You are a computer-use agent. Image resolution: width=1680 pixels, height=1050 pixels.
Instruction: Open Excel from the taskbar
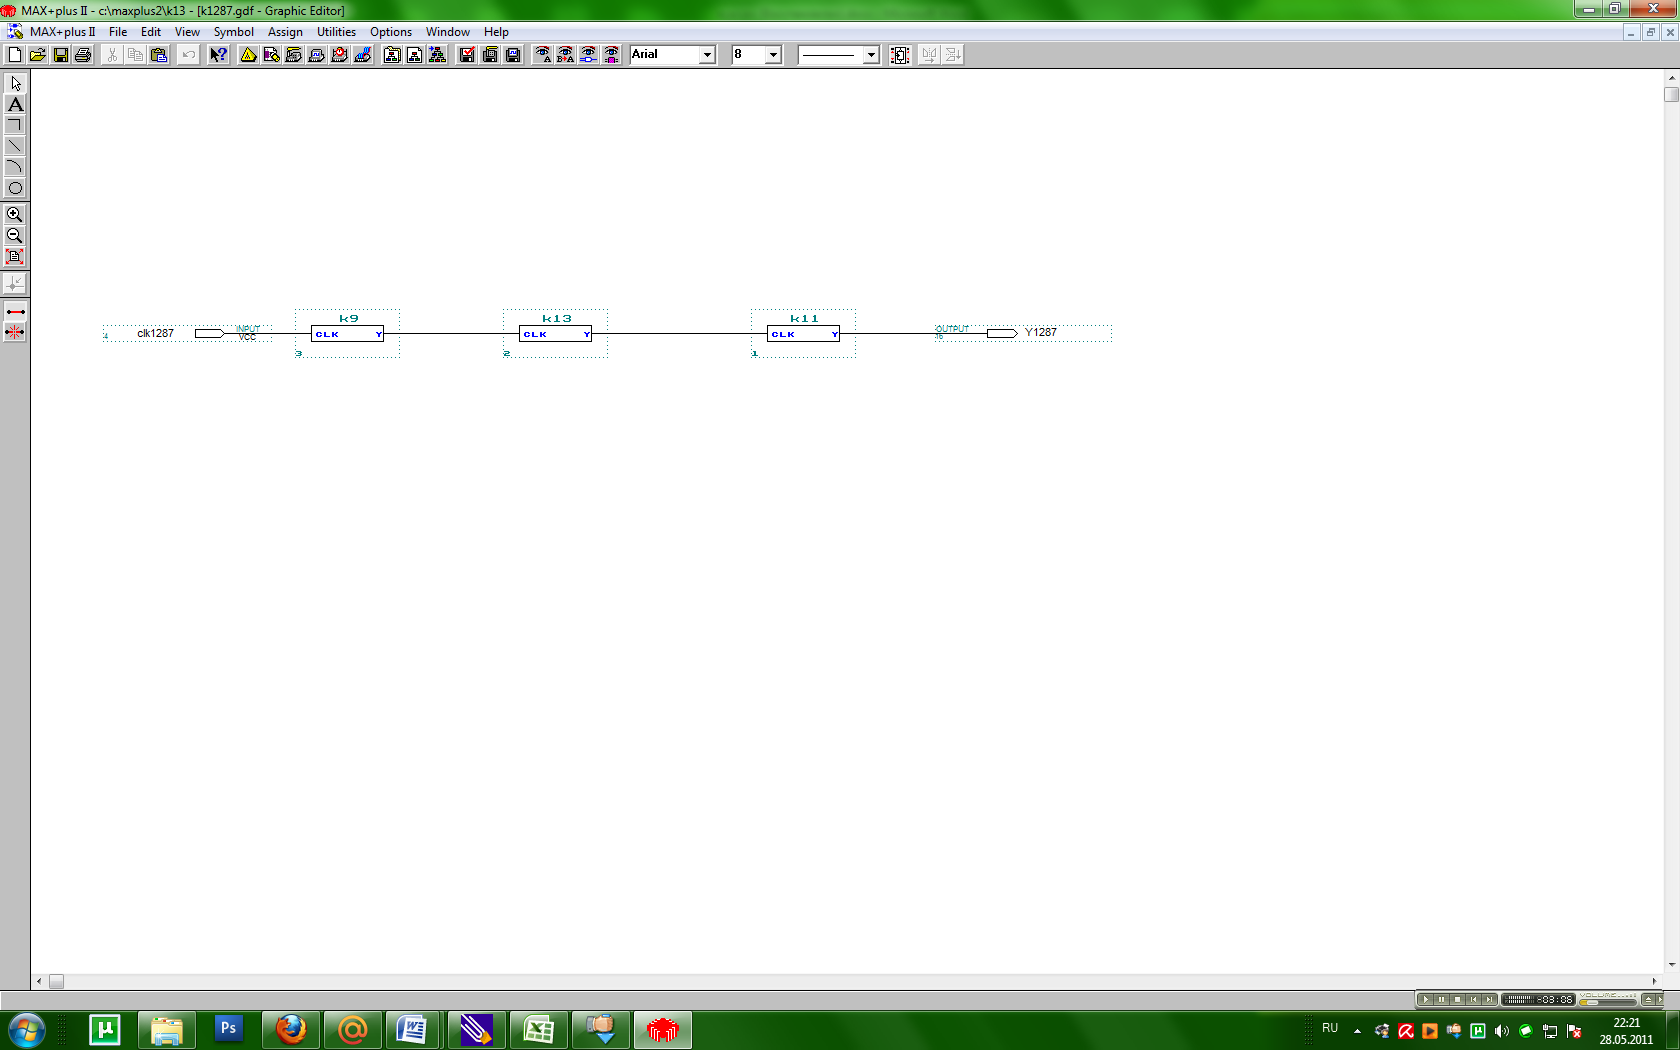pos(539,1029)
